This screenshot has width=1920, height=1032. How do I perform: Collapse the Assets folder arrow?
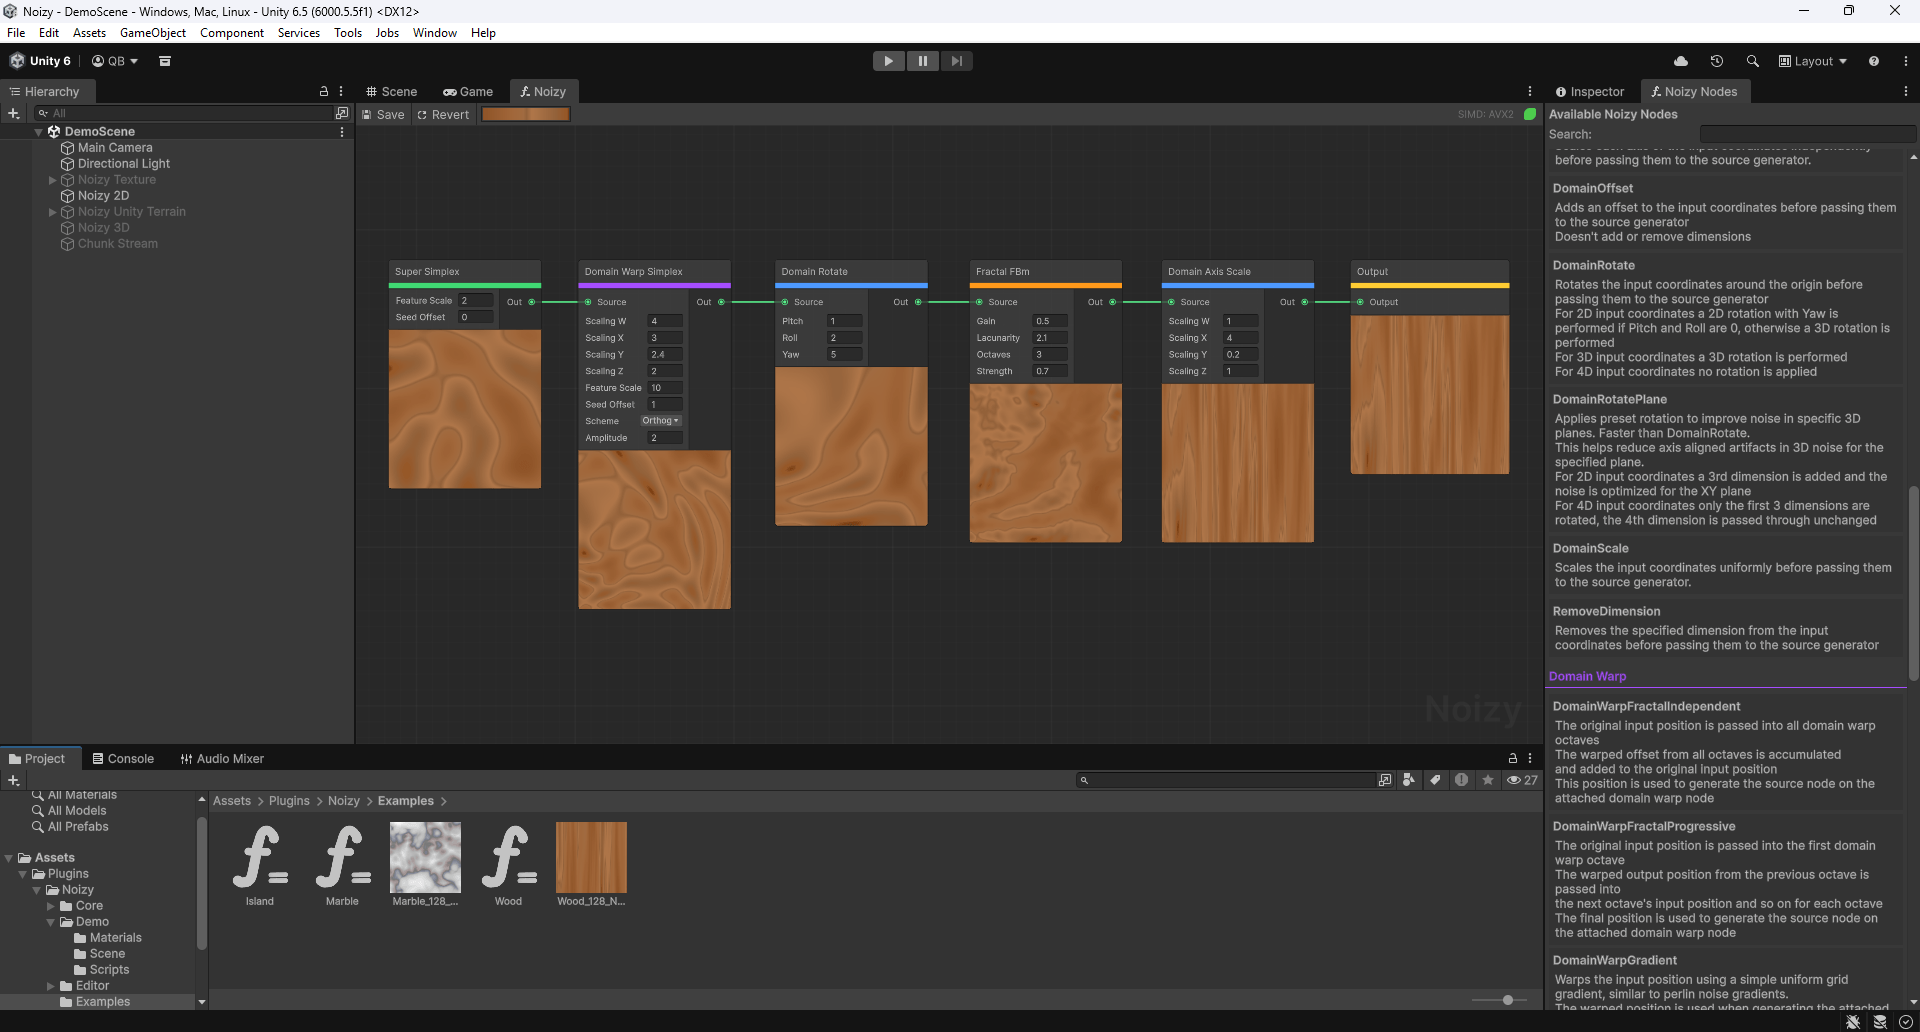point(10,858)
